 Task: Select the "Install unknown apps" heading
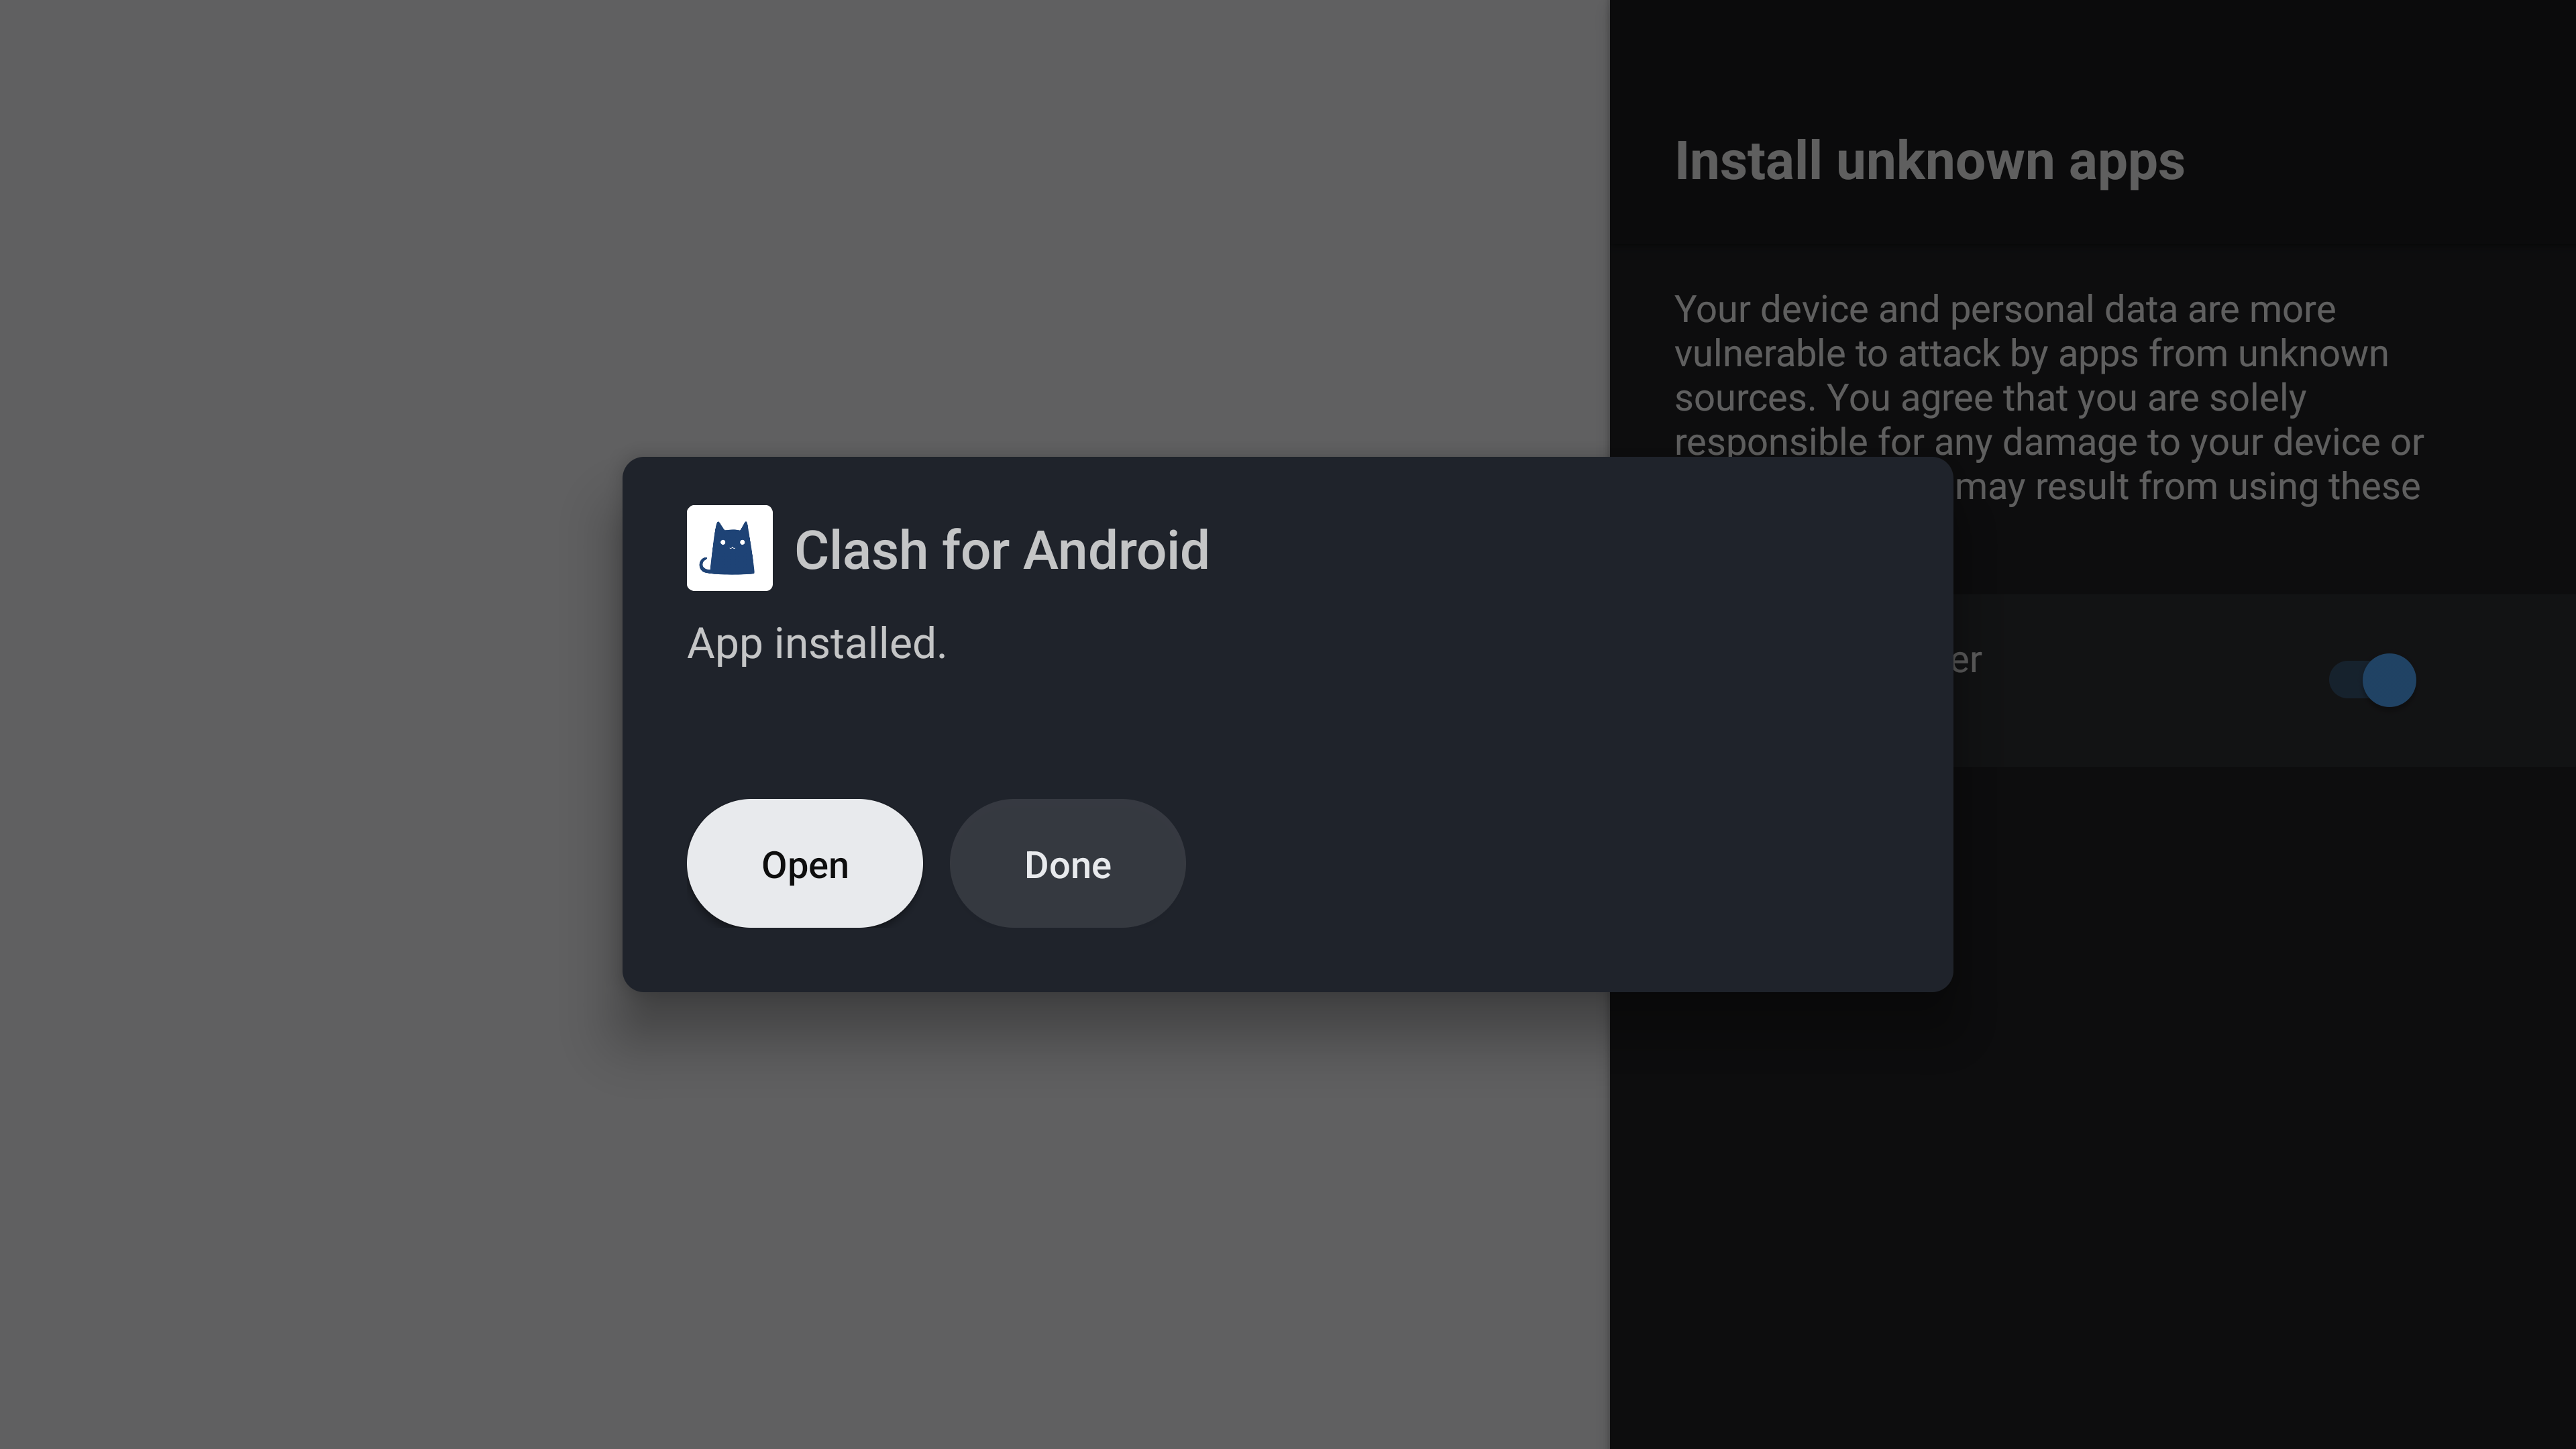pos(1929,161)
